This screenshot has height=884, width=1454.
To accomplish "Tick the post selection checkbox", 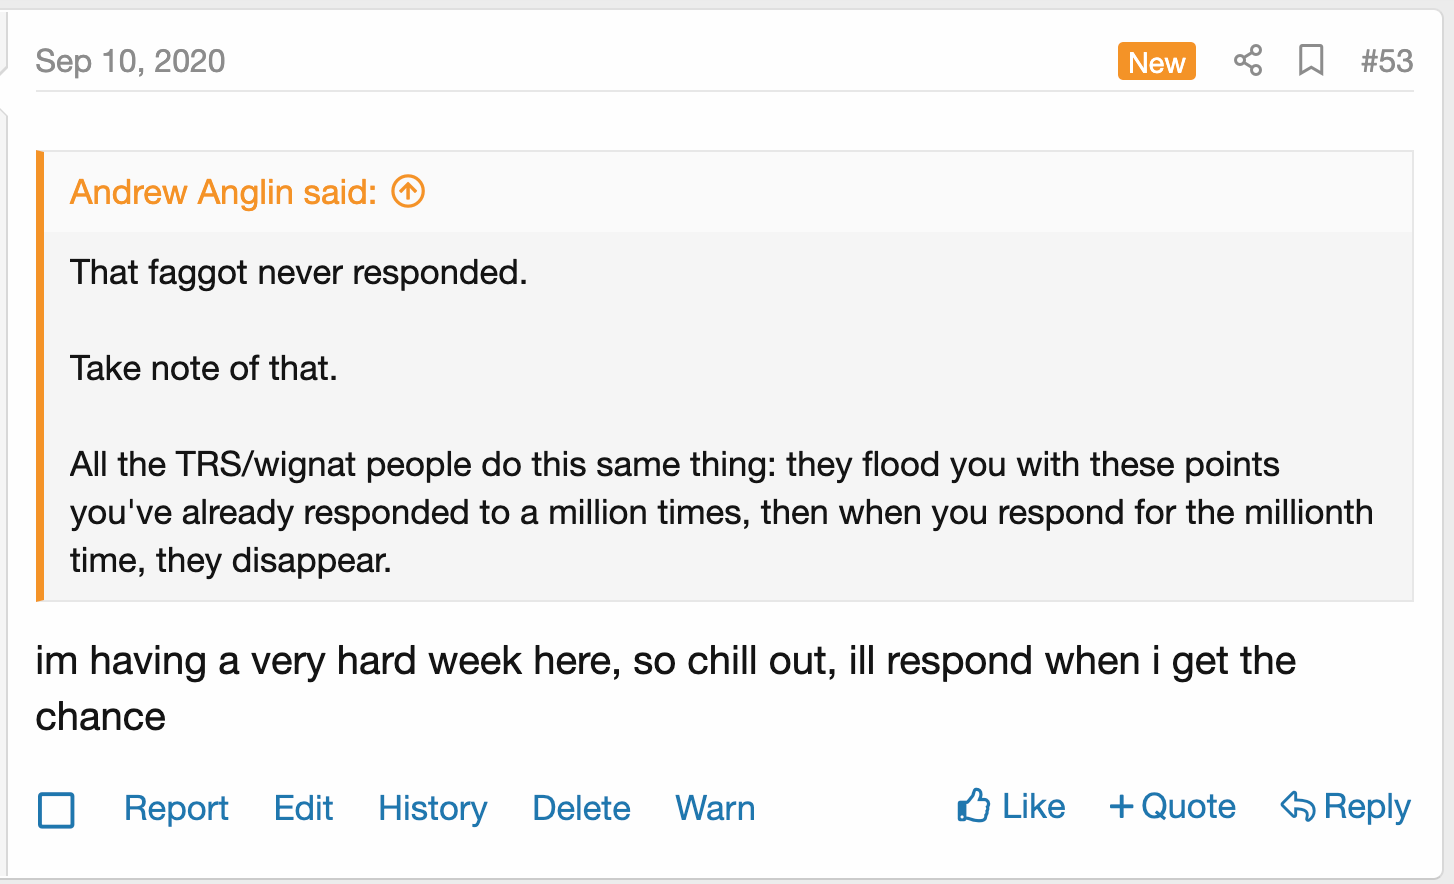I will [x=56, y=809].
